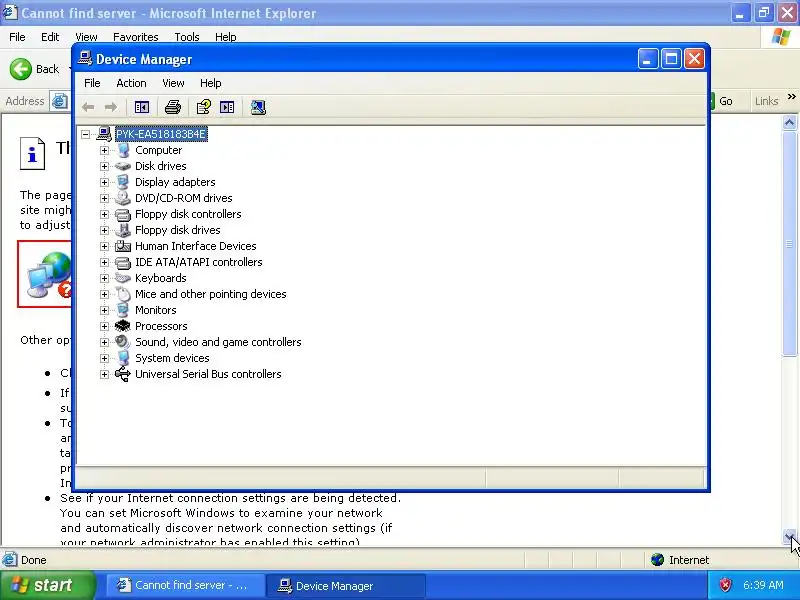Image resolution: width=800 pixels, height=600 pixels.
Task: Click the computer icon beside PYK-EA518183B4E
Action: point(104,134)
